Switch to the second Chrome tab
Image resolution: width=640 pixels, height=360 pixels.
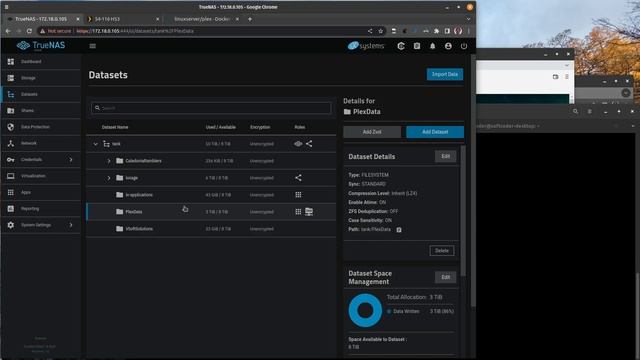point(123,19)
